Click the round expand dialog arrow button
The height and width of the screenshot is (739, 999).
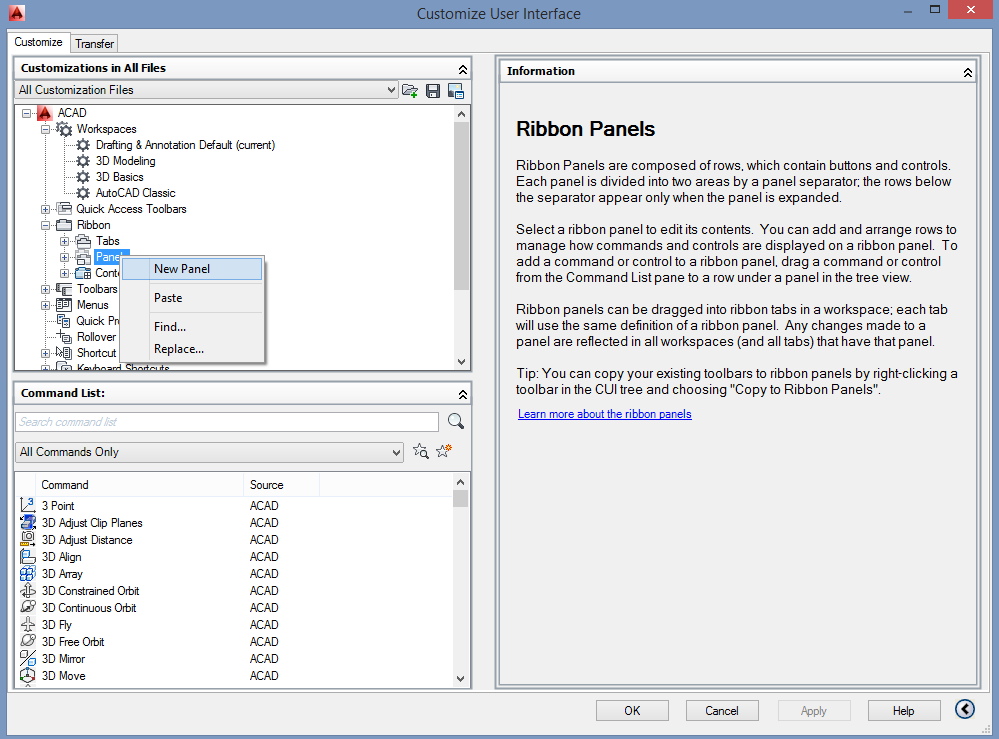[x=965, y=710]
